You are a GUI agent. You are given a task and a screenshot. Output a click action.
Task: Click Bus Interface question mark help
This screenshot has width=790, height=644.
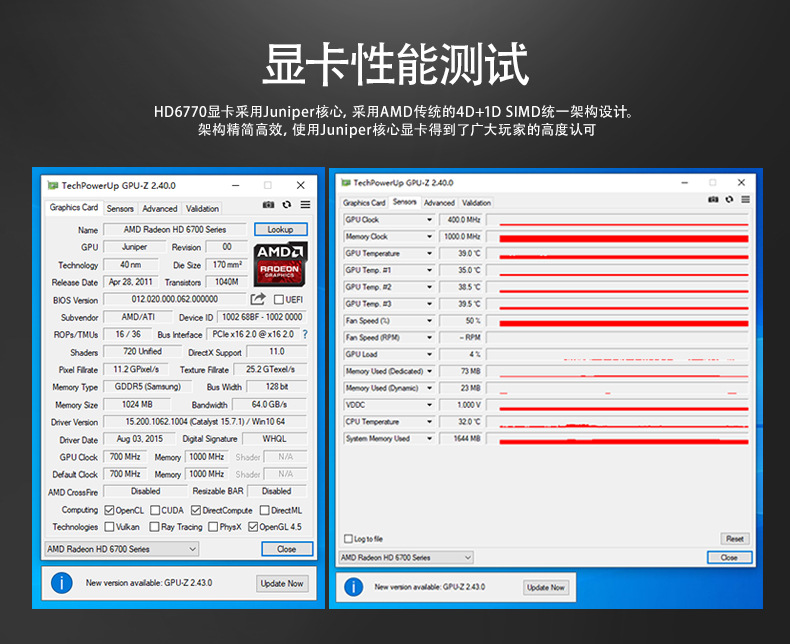point(305,334)
